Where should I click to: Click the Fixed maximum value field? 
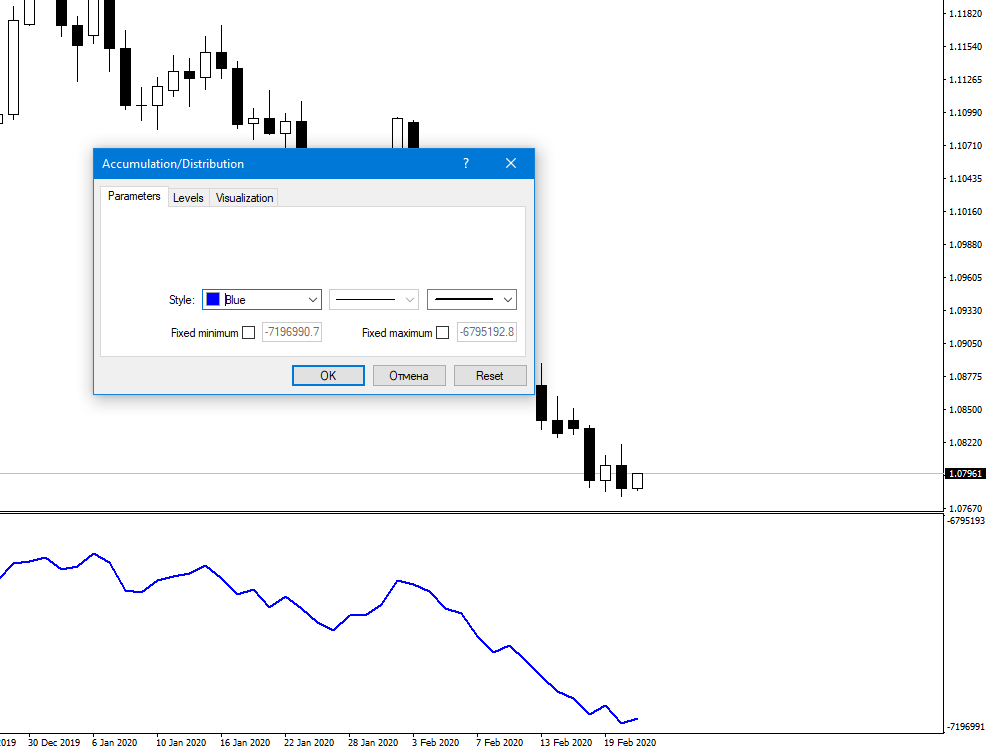click(x=487, y=332)
